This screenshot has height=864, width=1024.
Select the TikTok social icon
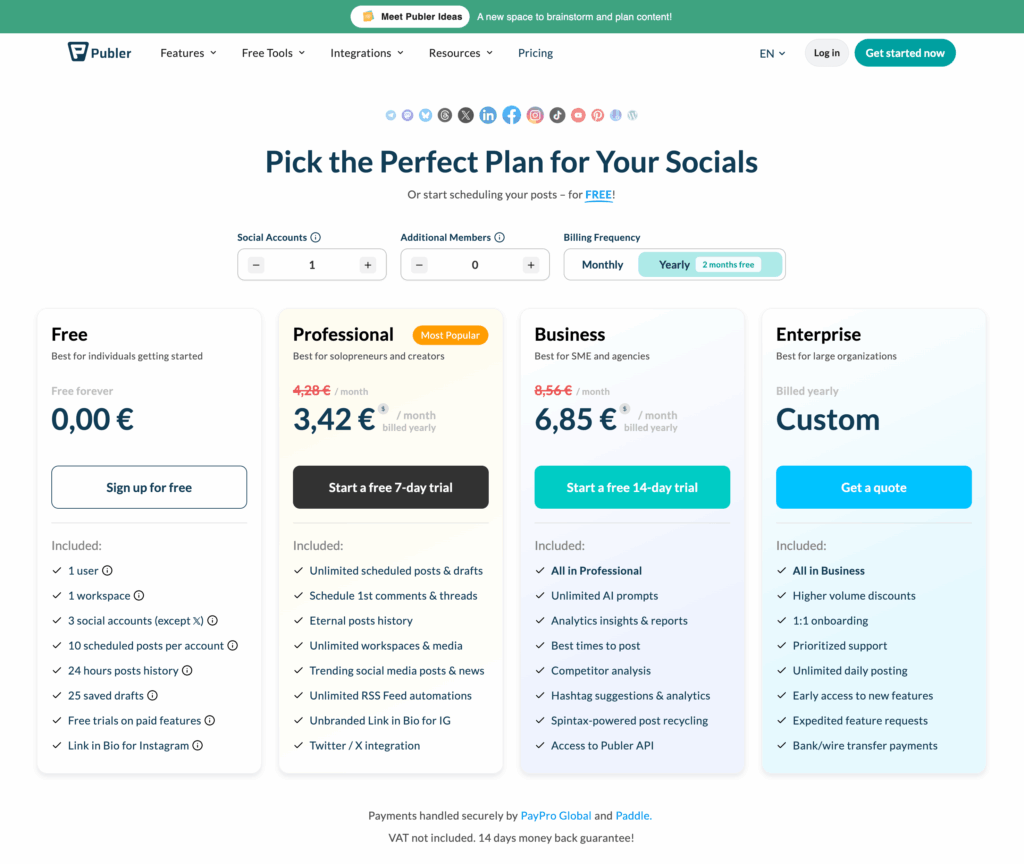coord(555,115)
